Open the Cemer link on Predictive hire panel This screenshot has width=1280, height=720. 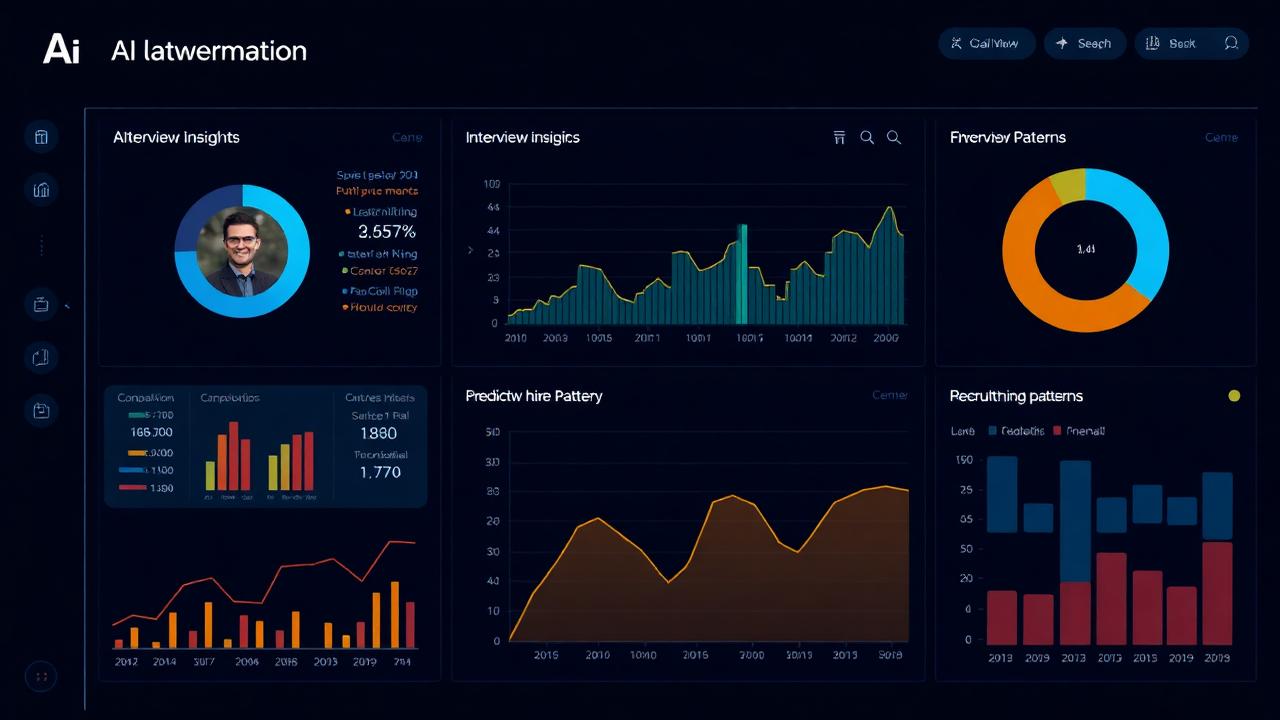[890, 395]
